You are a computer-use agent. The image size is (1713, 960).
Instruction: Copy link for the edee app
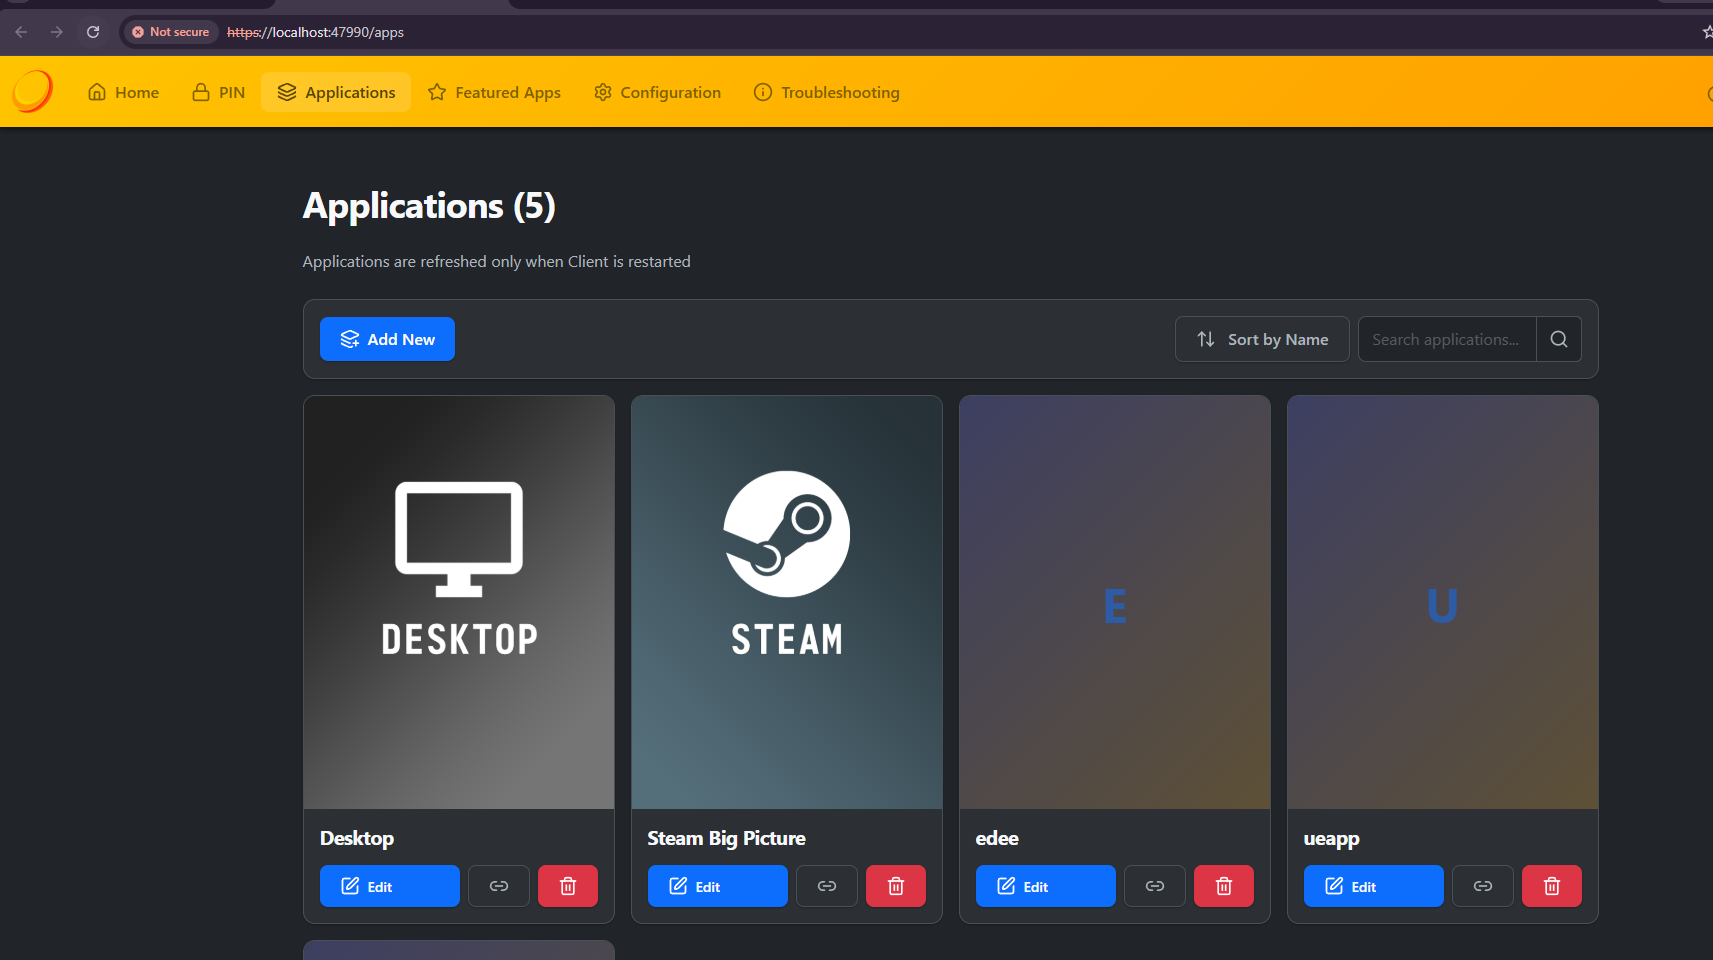1155,886
